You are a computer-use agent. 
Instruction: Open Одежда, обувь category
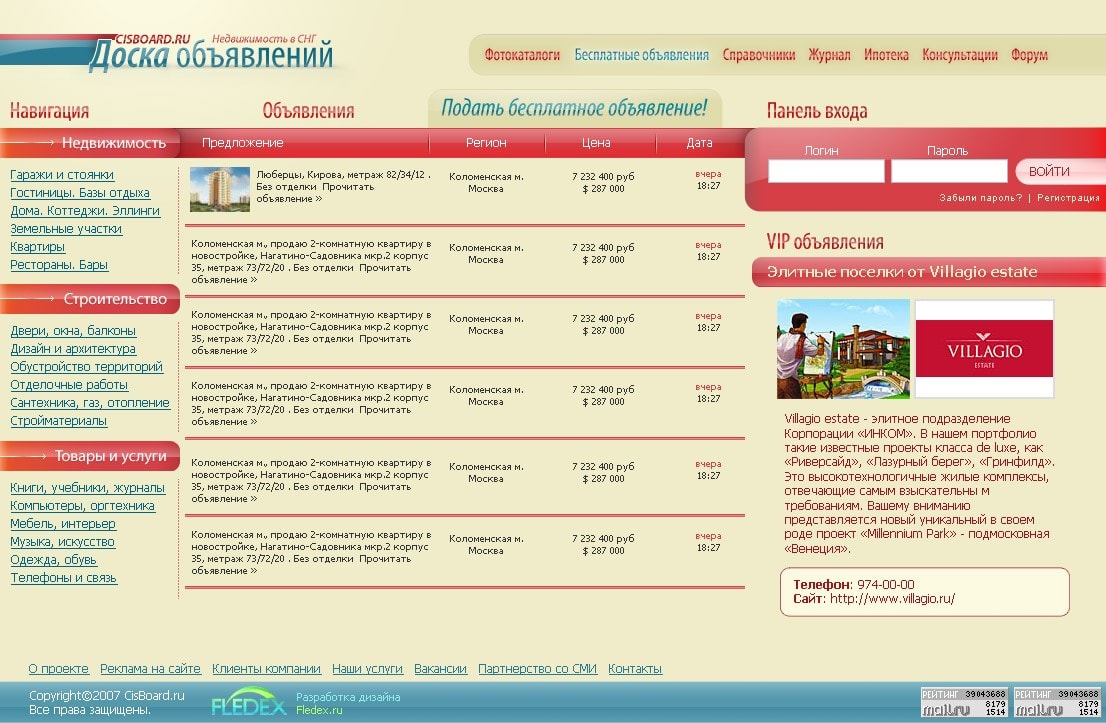click(x=53, y=560)
